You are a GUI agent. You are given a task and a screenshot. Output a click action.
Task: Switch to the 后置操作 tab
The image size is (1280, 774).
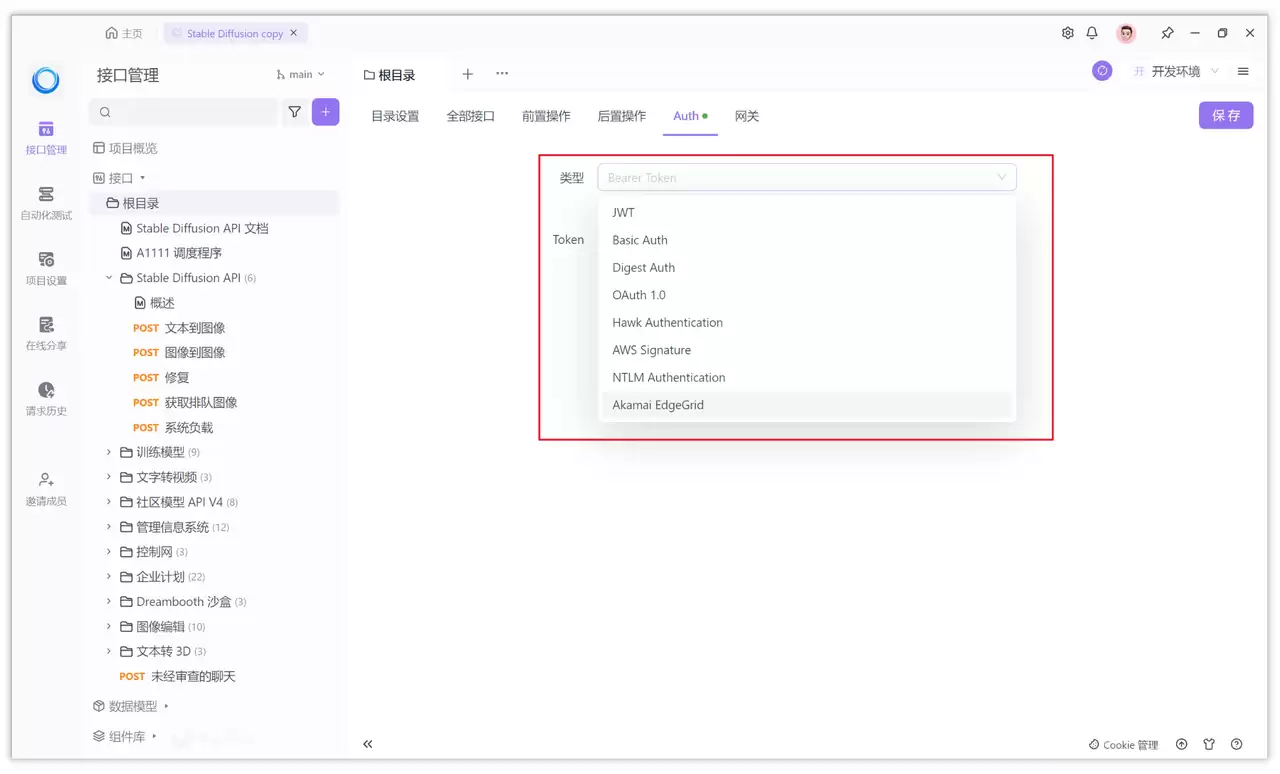[622, 116]
